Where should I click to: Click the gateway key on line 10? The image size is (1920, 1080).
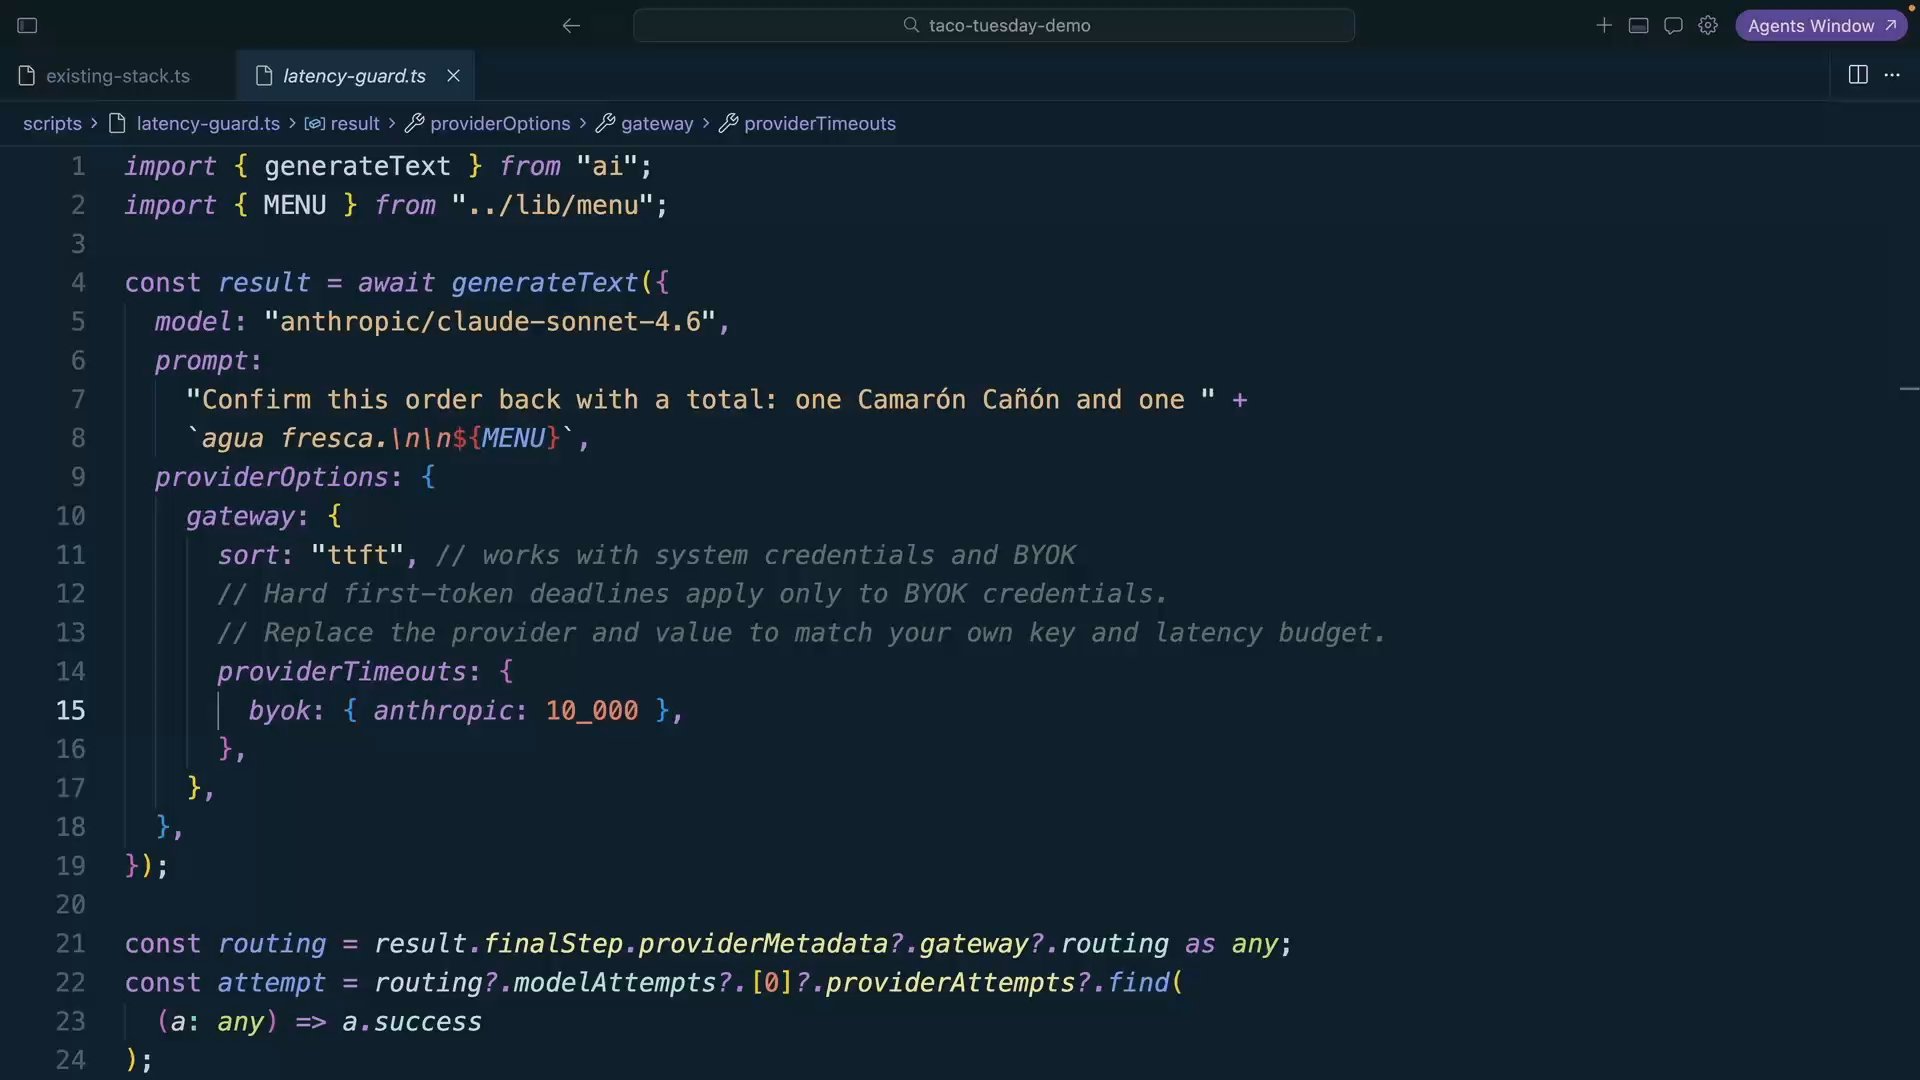[x=241, y=517]
